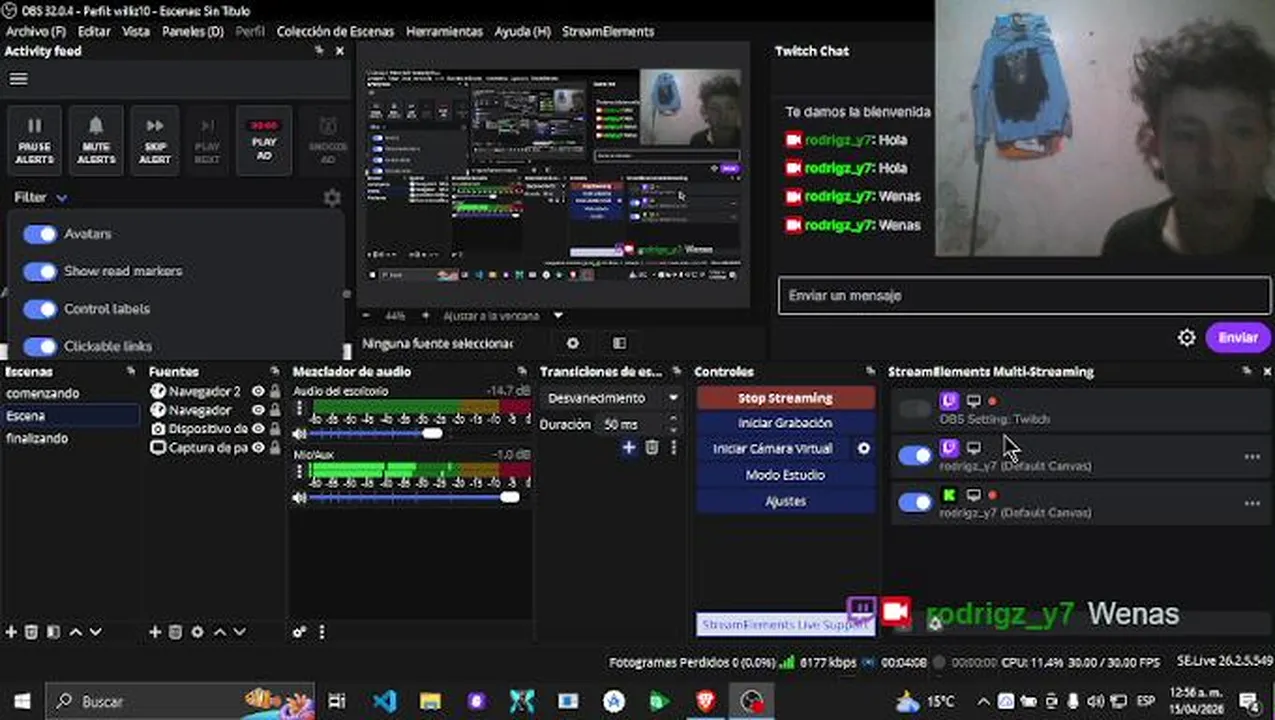This screenshot has height=720, width=1275.
Task: Add a new scene with plus icon
Action: tap(12, 632)
